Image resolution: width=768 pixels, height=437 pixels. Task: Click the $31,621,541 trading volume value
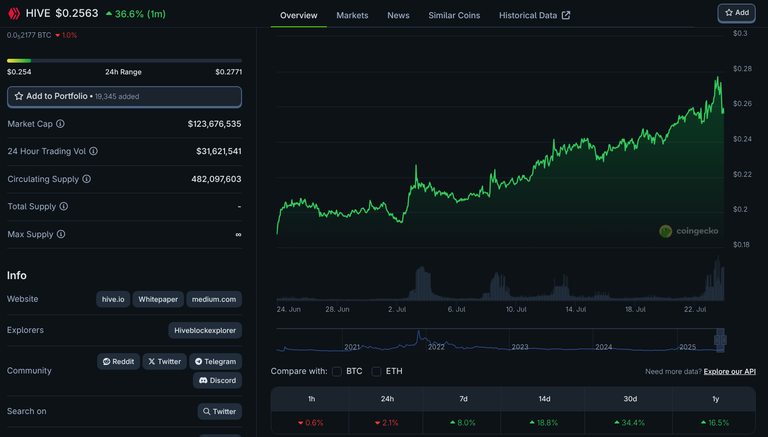pos(218,151)
